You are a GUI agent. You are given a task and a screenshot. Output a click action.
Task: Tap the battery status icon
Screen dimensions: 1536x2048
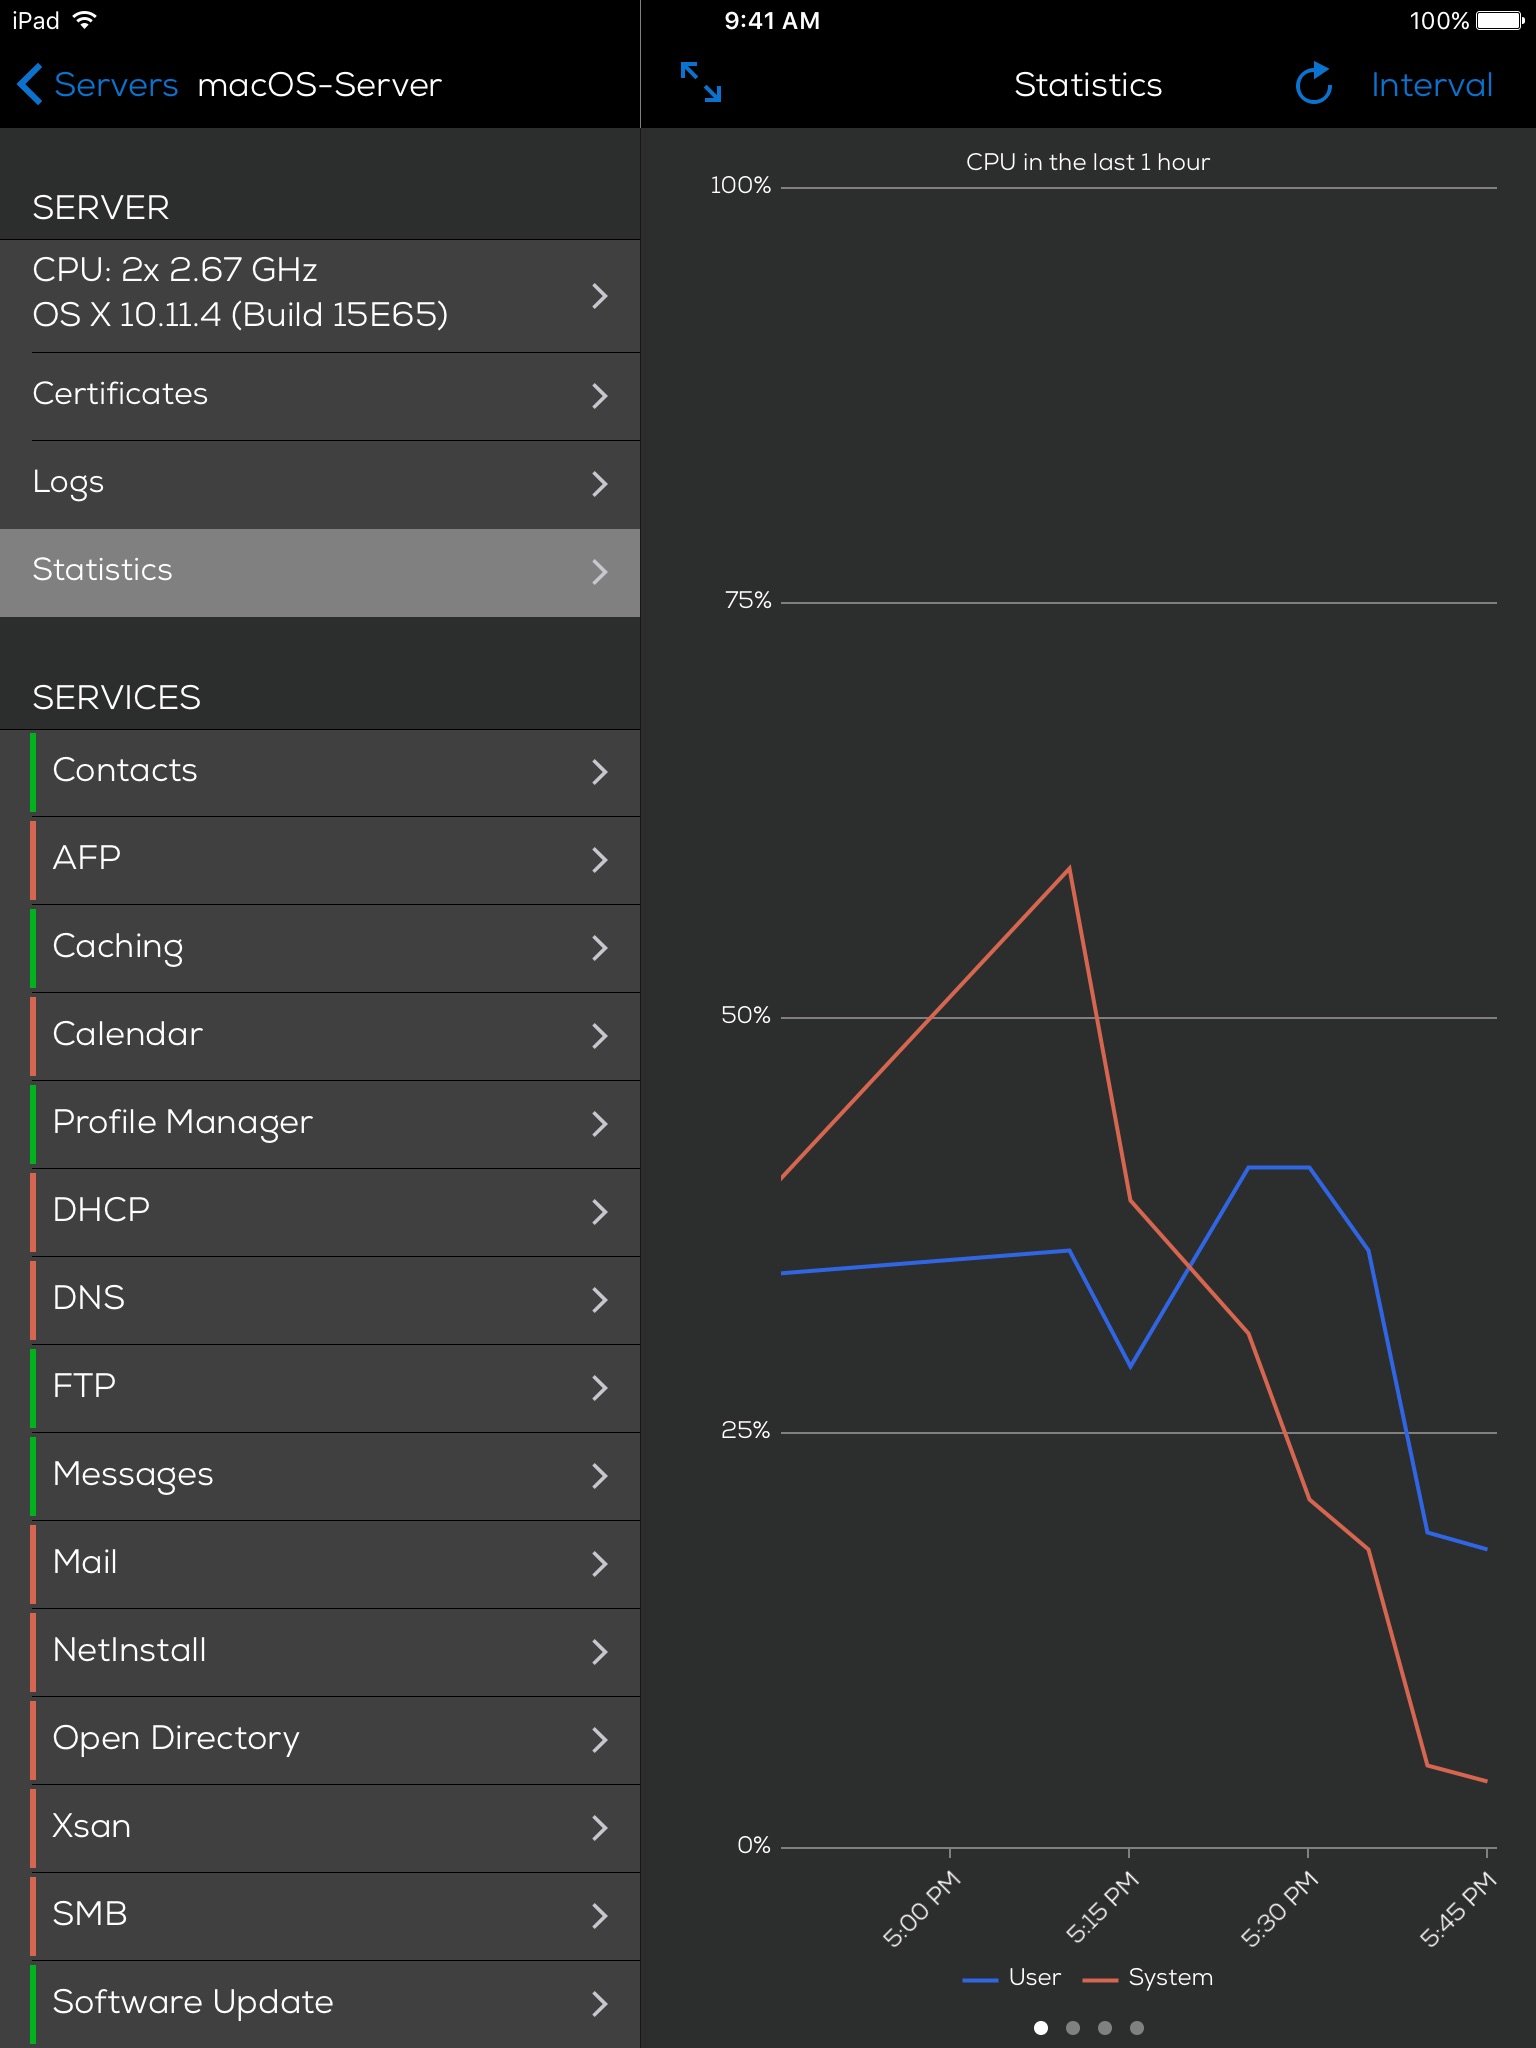click(1500, 21)
